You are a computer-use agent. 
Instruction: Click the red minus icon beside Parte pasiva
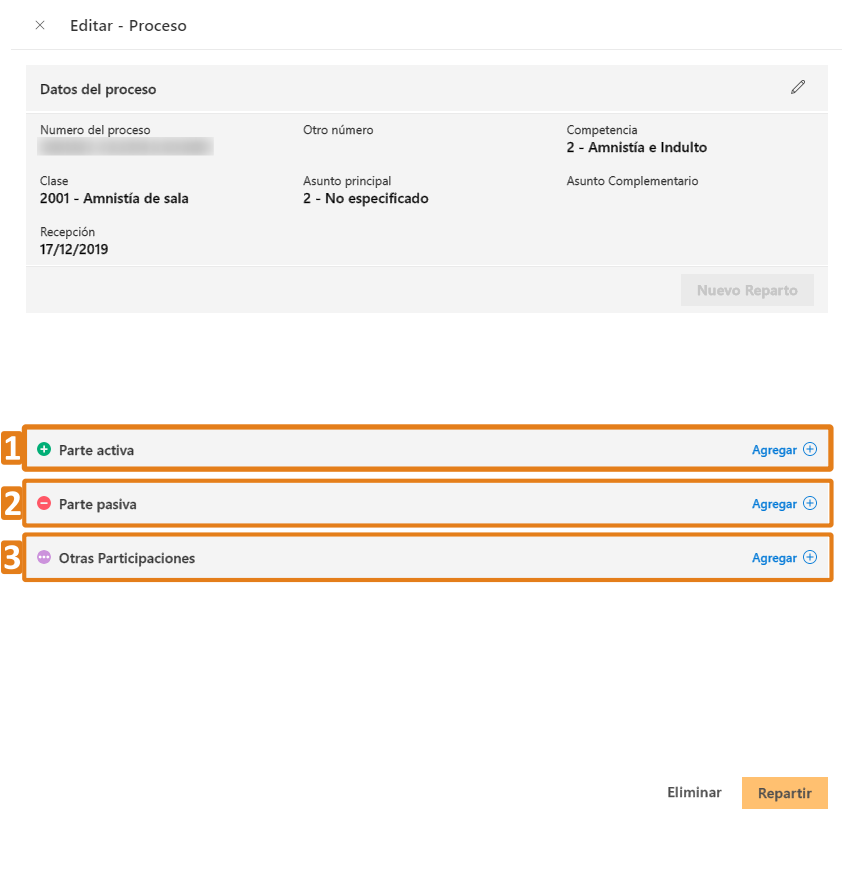(44, 504)
